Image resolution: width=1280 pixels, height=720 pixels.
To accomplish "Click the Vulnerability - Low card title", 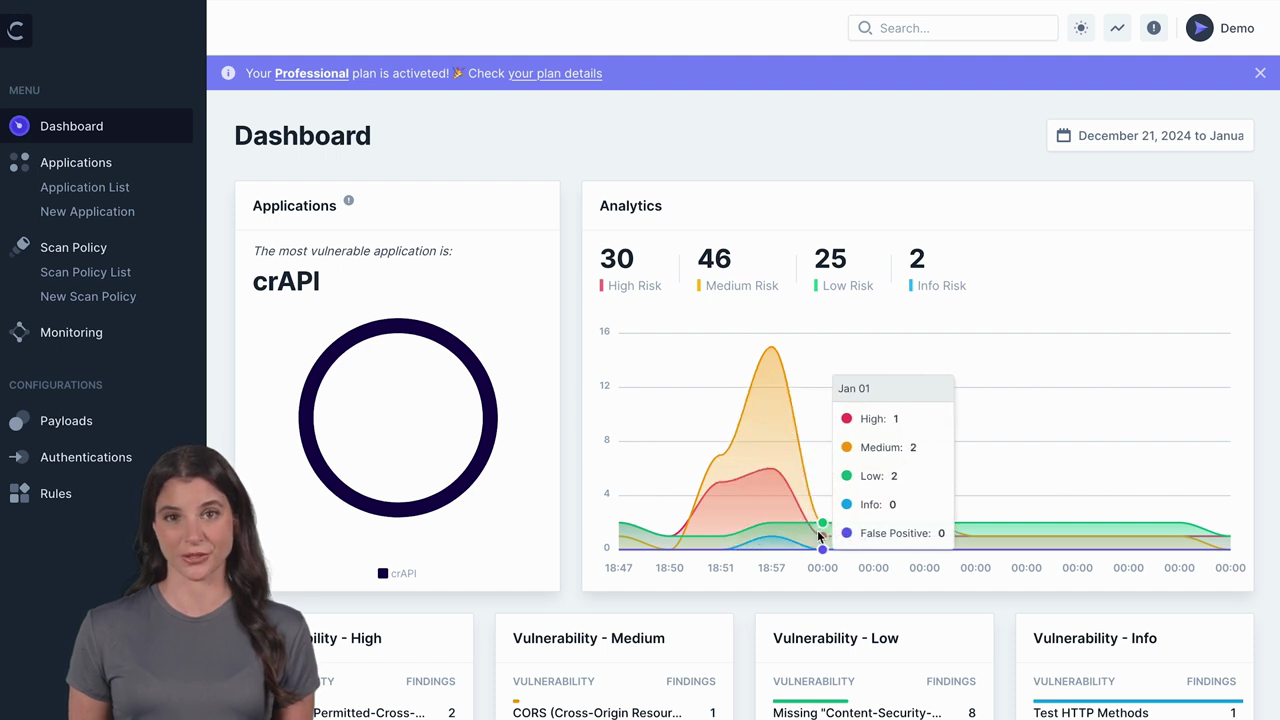I will 836,638.
